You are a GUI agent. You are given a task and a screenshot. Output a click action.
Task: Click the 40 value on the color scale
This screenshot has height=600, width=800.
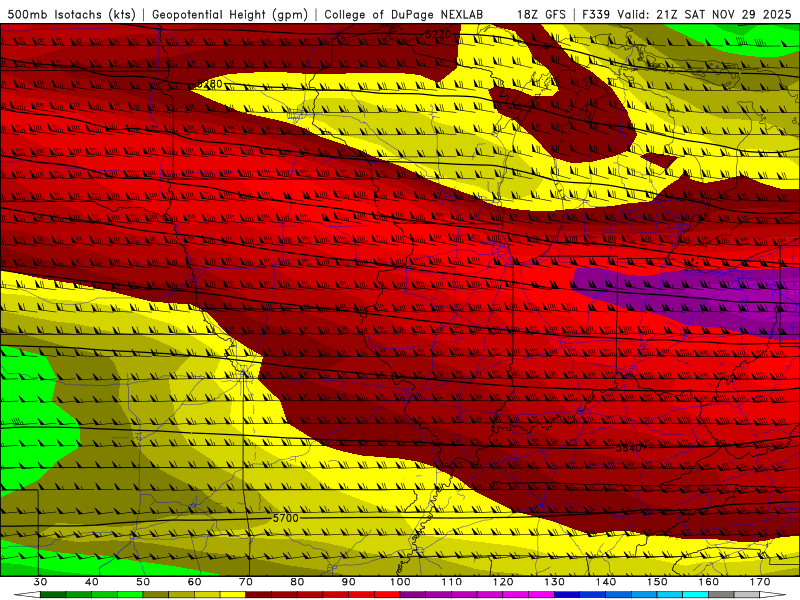(92, 582)
